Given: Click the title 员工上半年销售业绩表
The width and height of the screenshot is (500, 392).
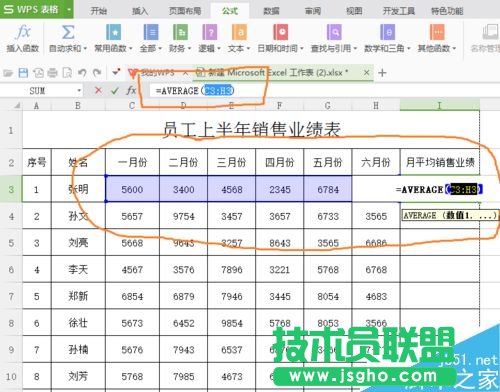Looking at the screenshot, I should coord(251,130).
